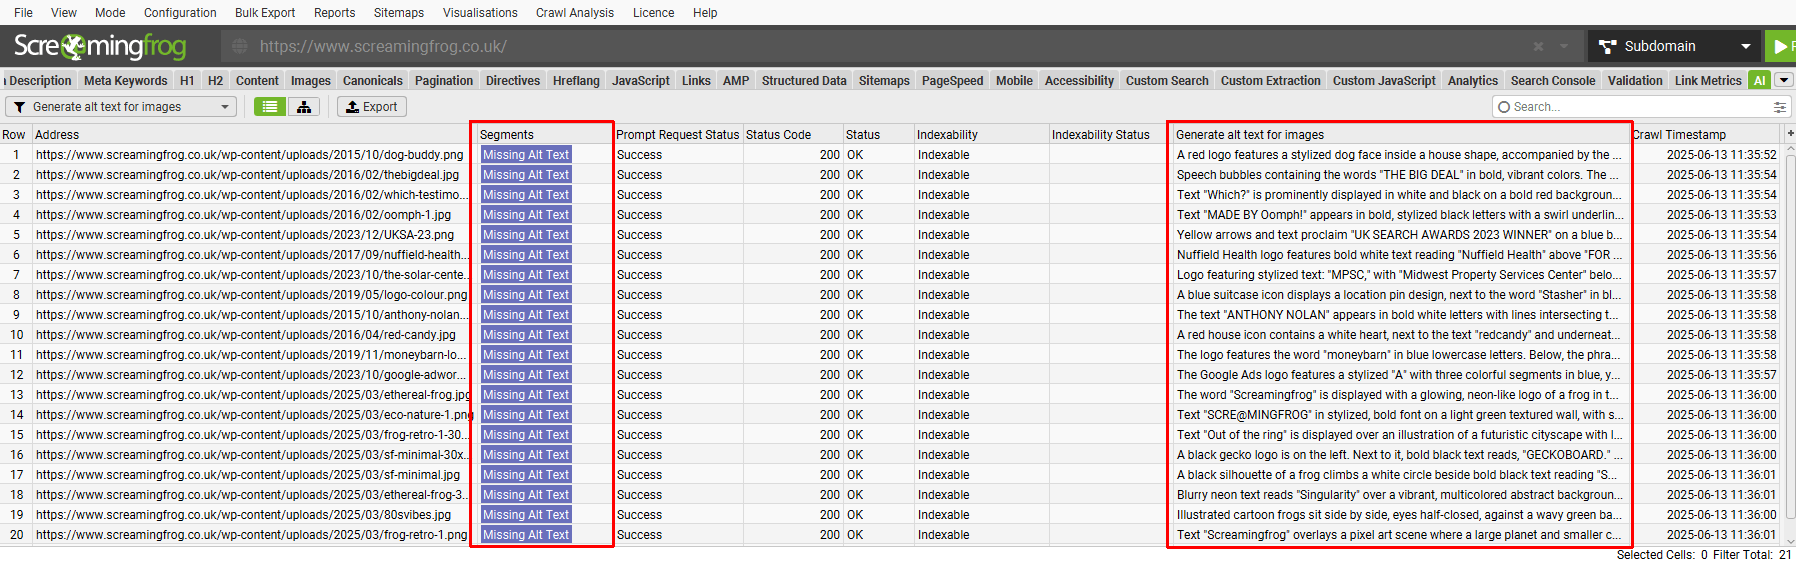Select the green AI tab
This screenshot has width=1796, height=562.
[x=1760, y=81]
